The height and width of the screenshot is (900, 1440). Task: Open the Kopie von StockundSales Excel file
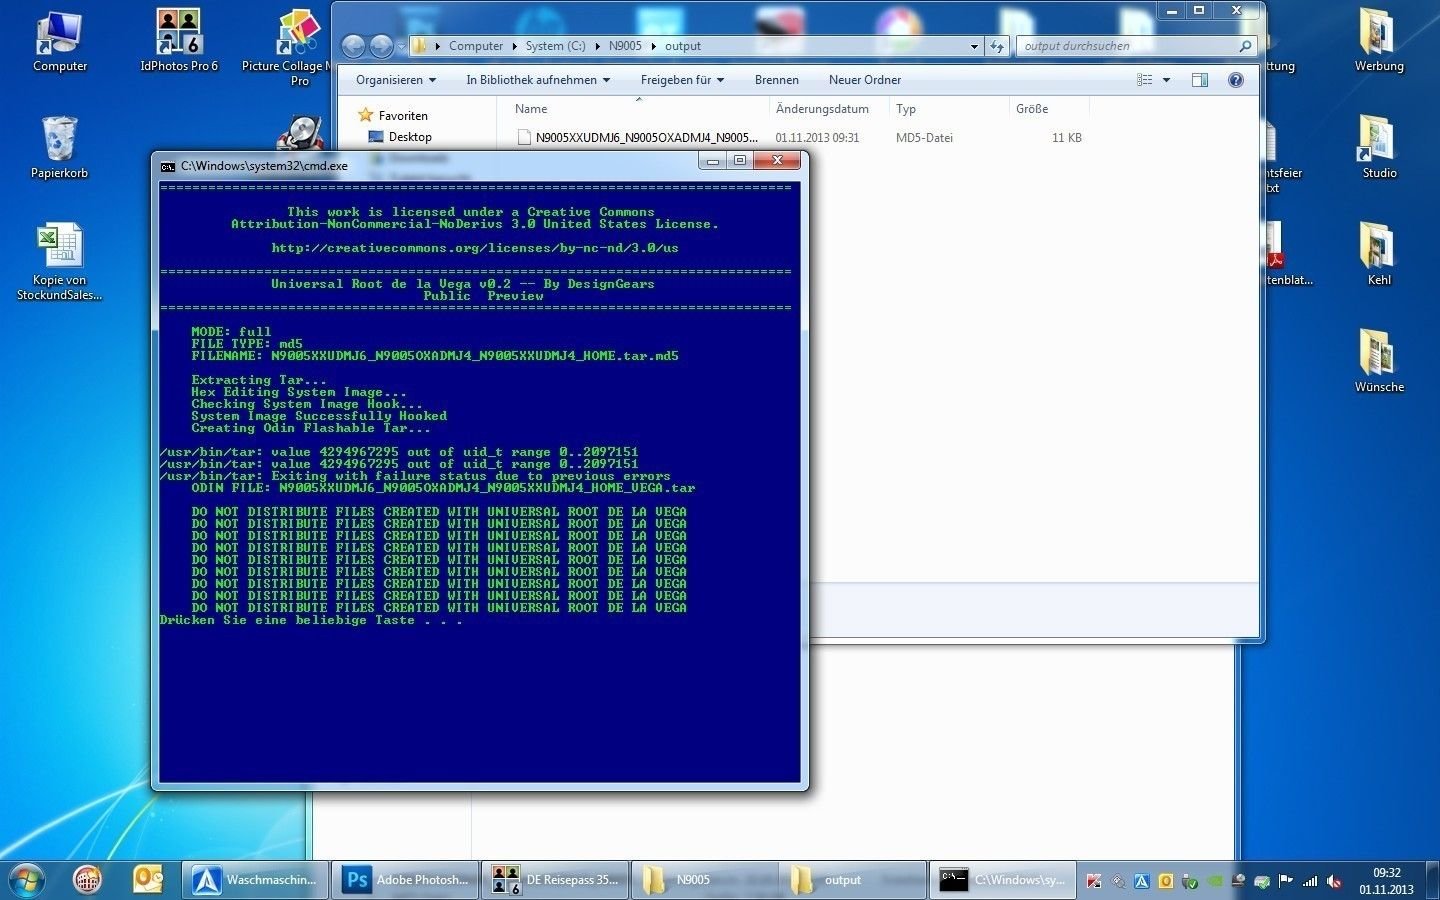point(59,262)
